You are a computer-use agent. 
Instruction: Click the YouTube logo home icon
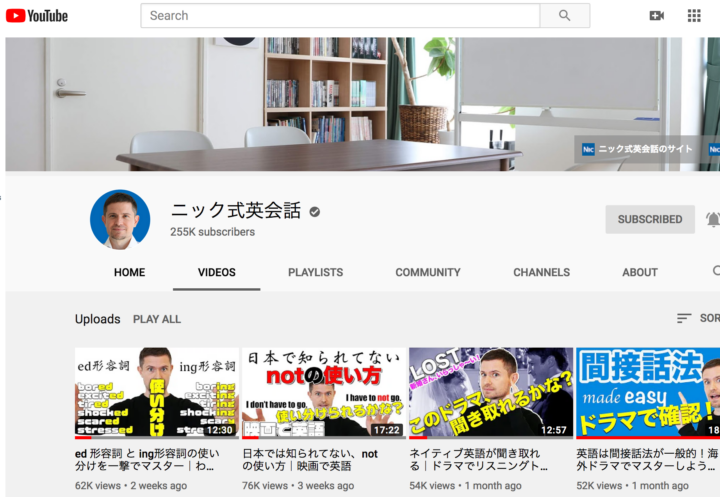coord(37,16)
